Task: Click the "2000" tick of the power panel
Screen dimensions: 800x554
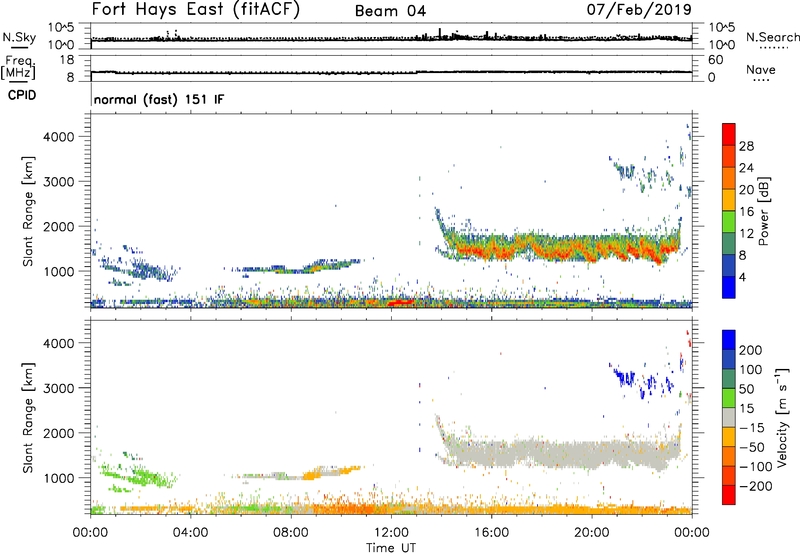Action: (x=59, y=226)
